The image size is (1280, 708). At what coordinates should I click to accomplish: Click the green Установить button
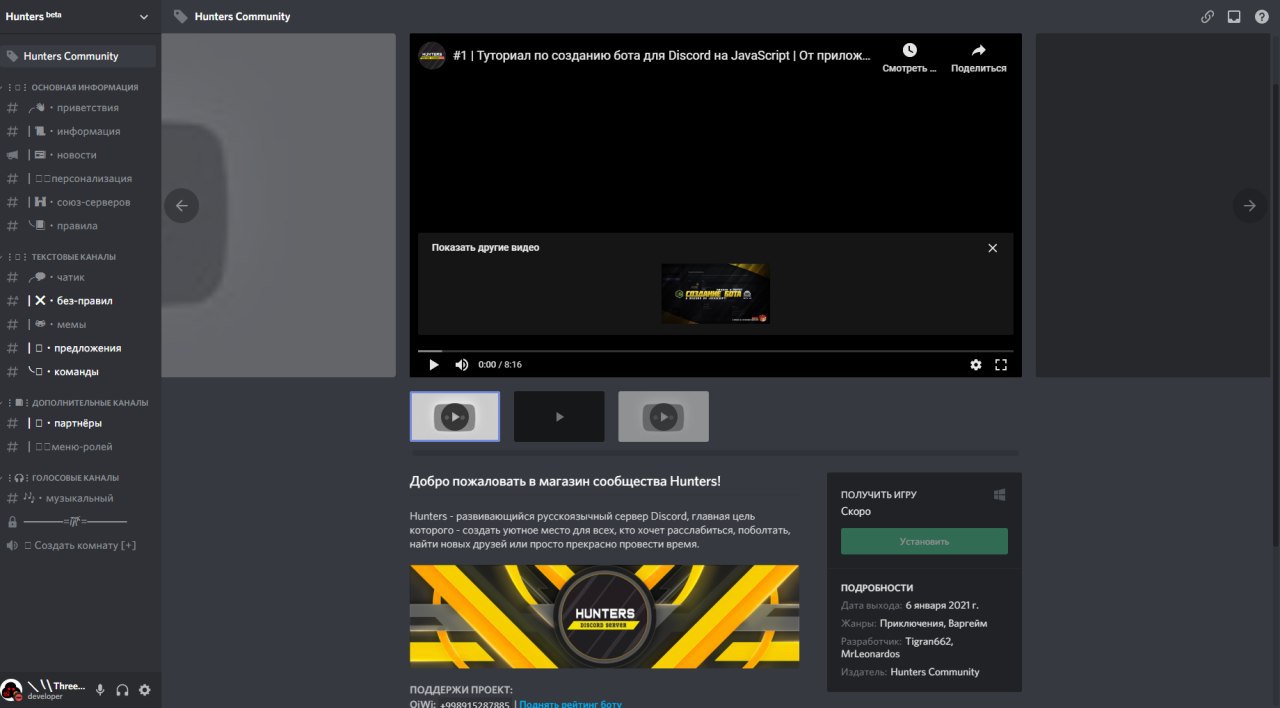(x=924, y=541)
